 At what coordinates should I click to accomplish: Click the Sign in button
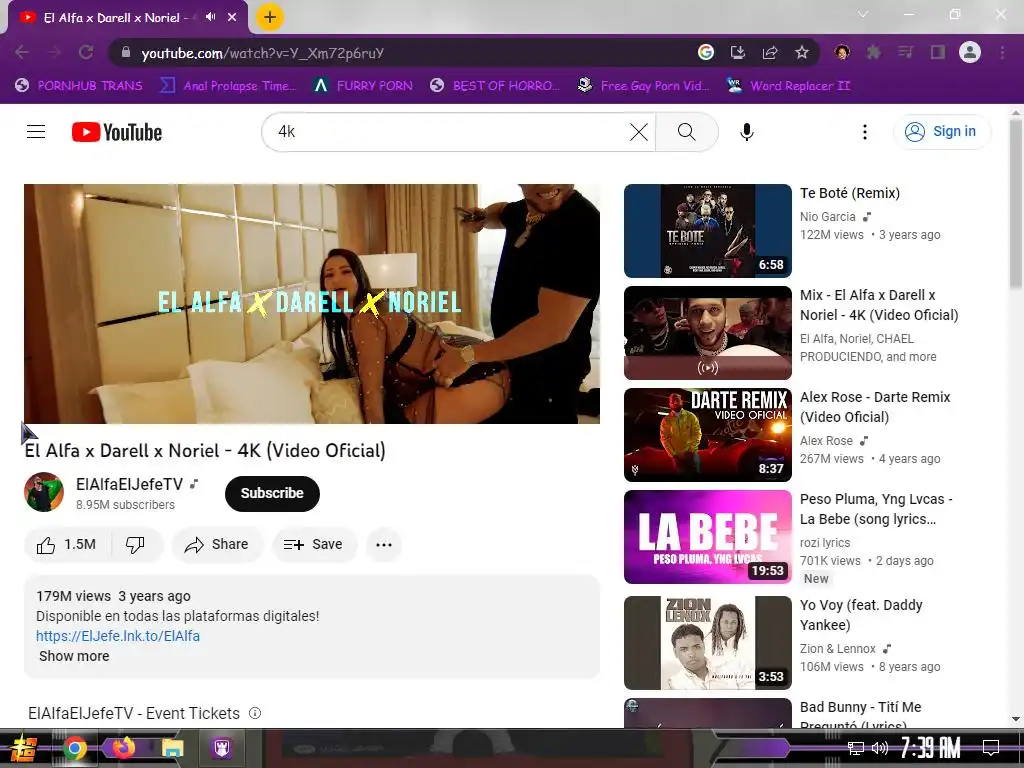(x=942, y=131)
